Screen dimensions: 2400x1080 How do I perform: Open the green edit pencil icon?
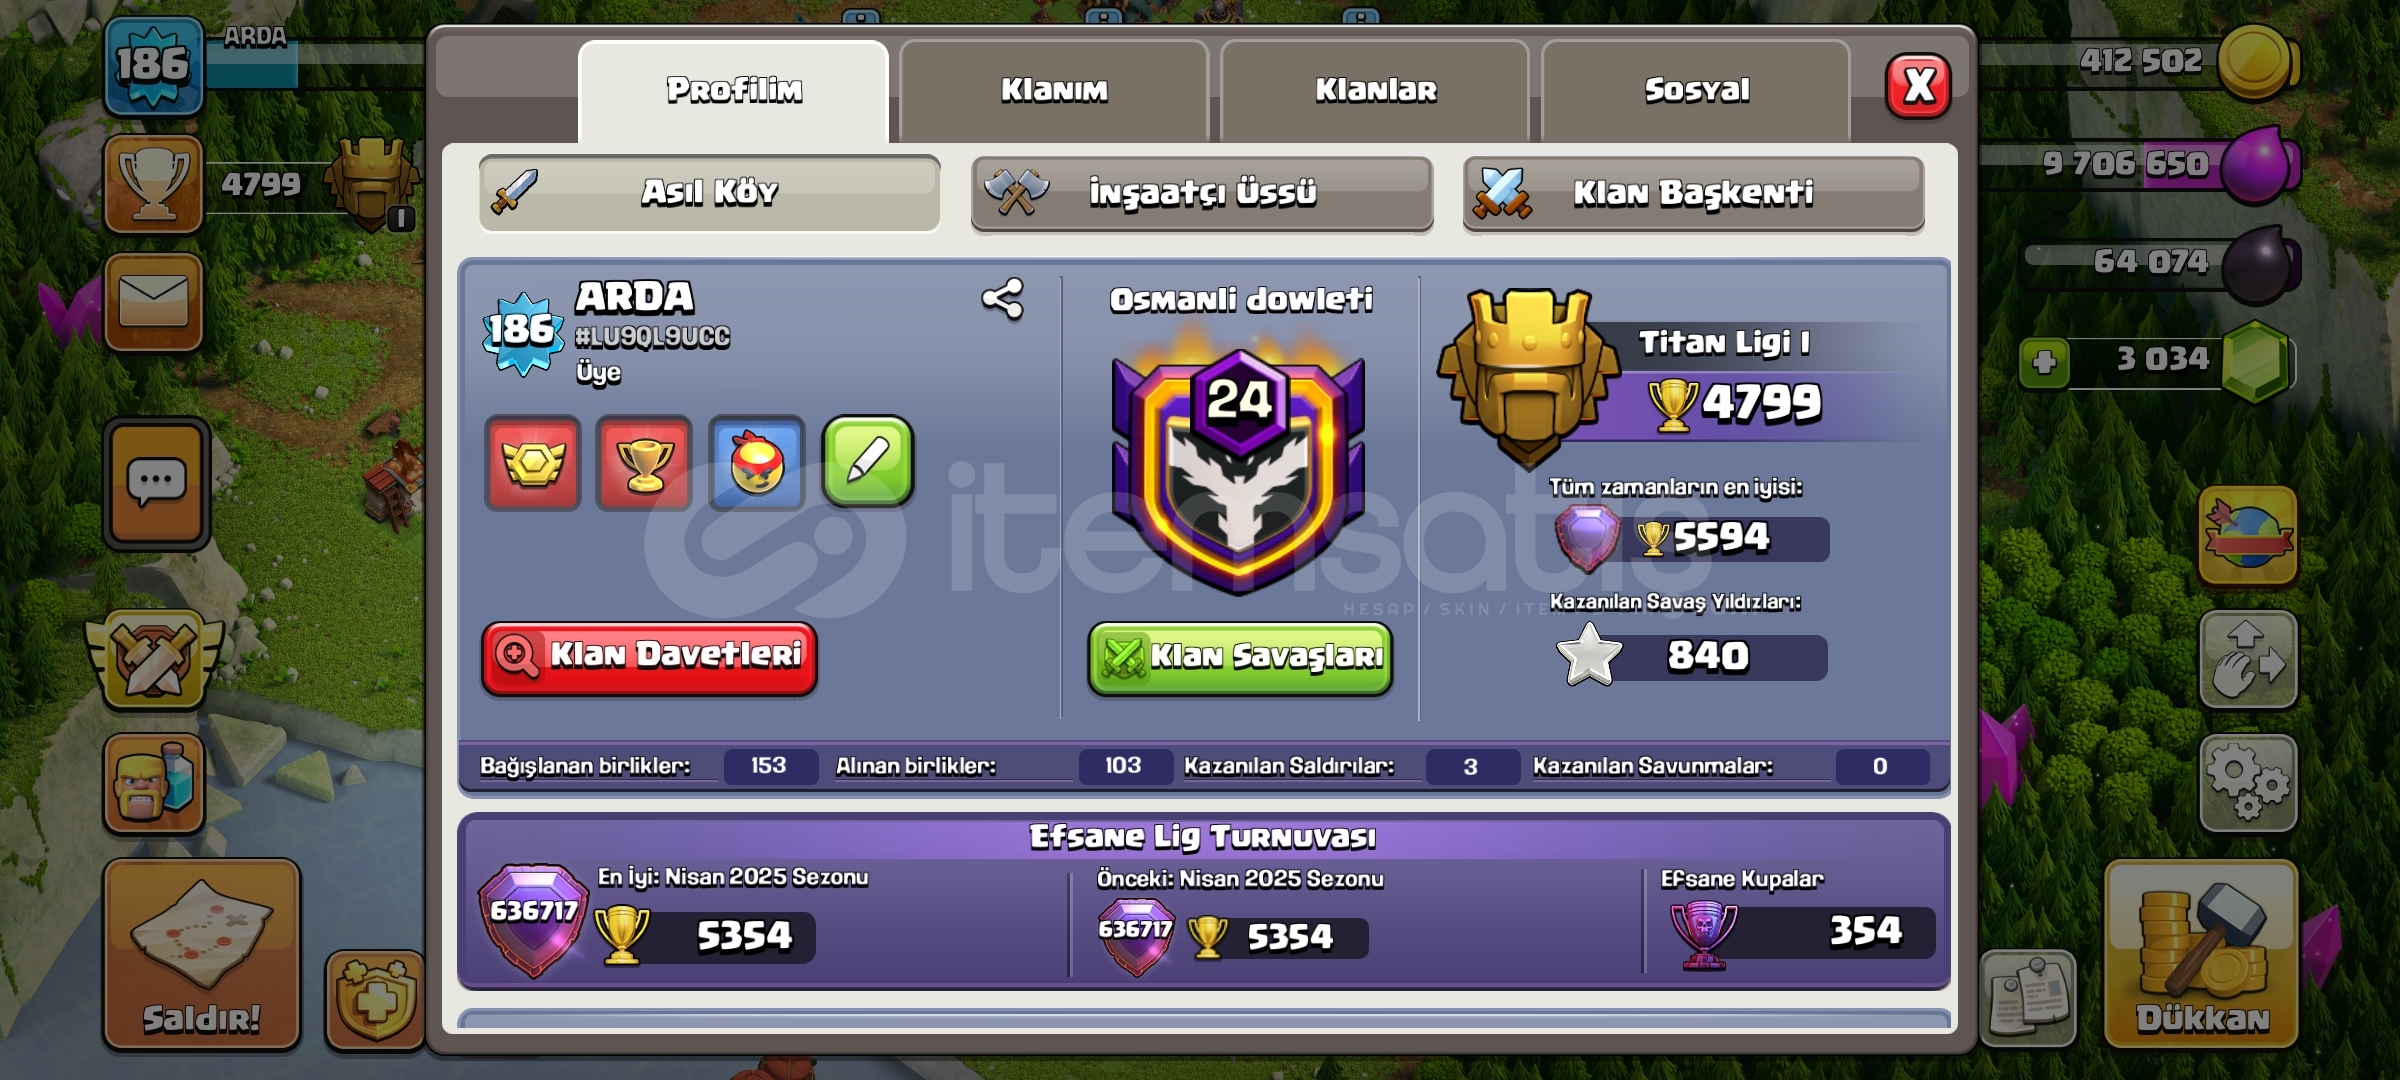click(867, 462)
